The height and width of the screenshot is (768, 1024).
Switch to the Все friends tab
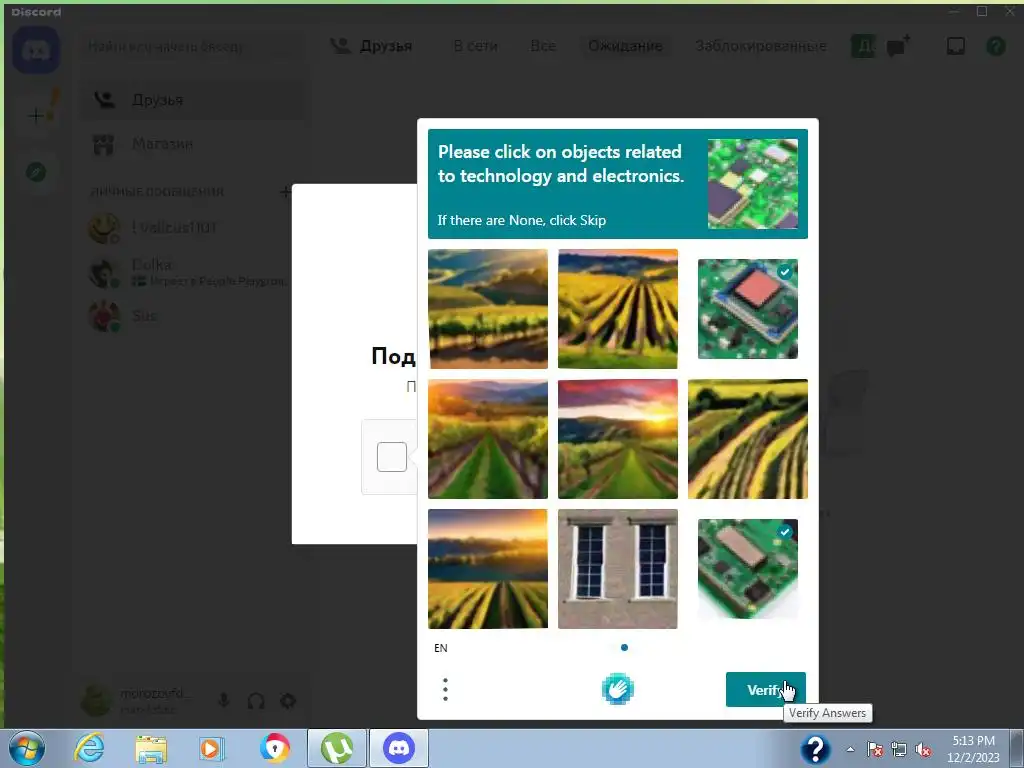[x=543, y=46]
